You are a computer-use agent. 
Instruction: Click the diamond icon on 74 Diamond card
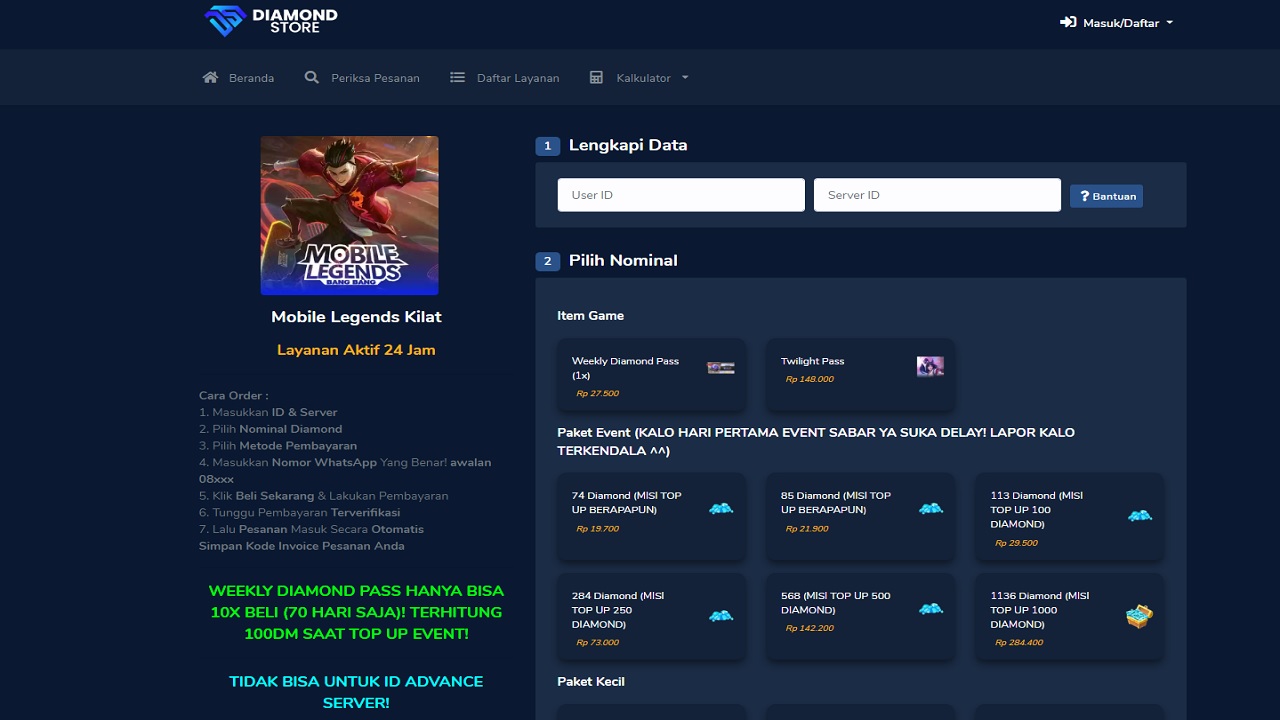[x=720, y=510]
